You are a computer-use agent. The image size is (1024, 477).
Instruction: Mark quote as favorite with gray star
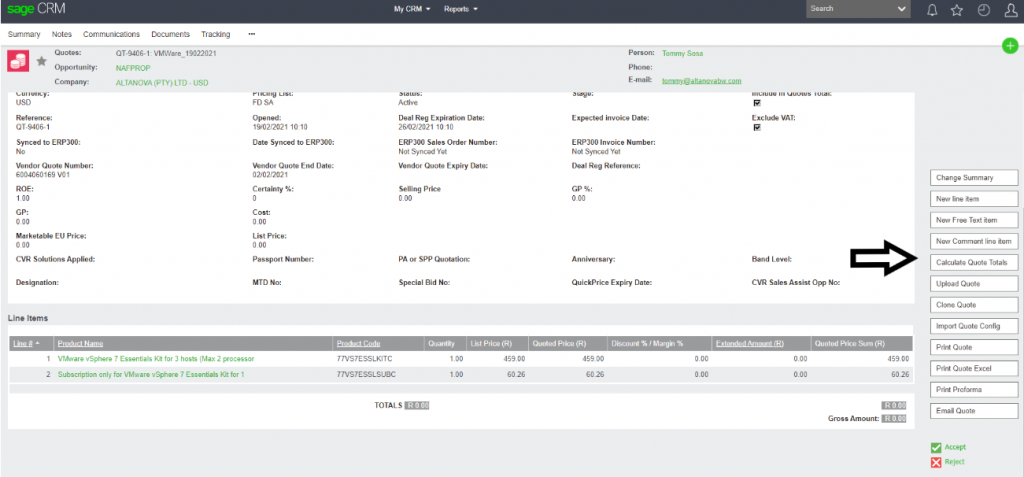pyautogui.click(x=42, y=61)
